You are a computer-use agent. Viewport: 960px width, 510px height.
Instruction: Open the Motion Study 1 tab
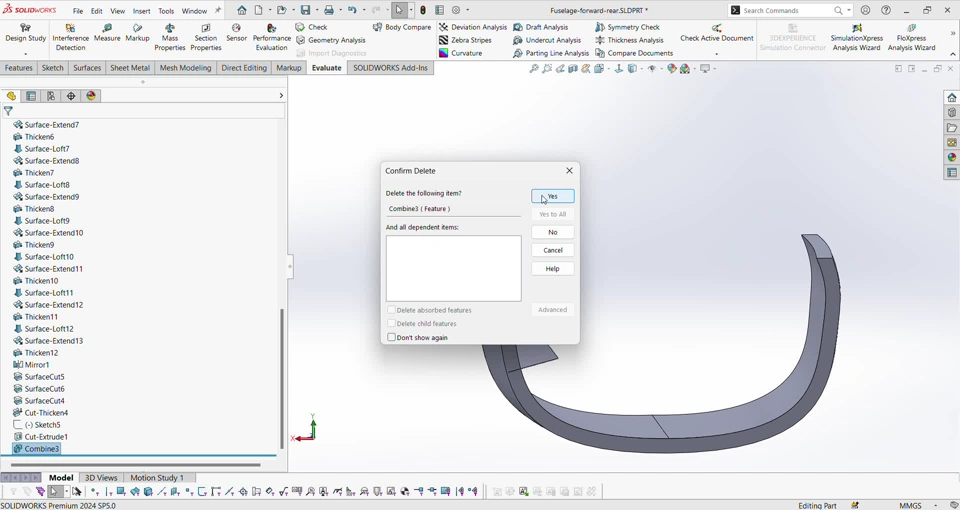click(x=157, y=478)
